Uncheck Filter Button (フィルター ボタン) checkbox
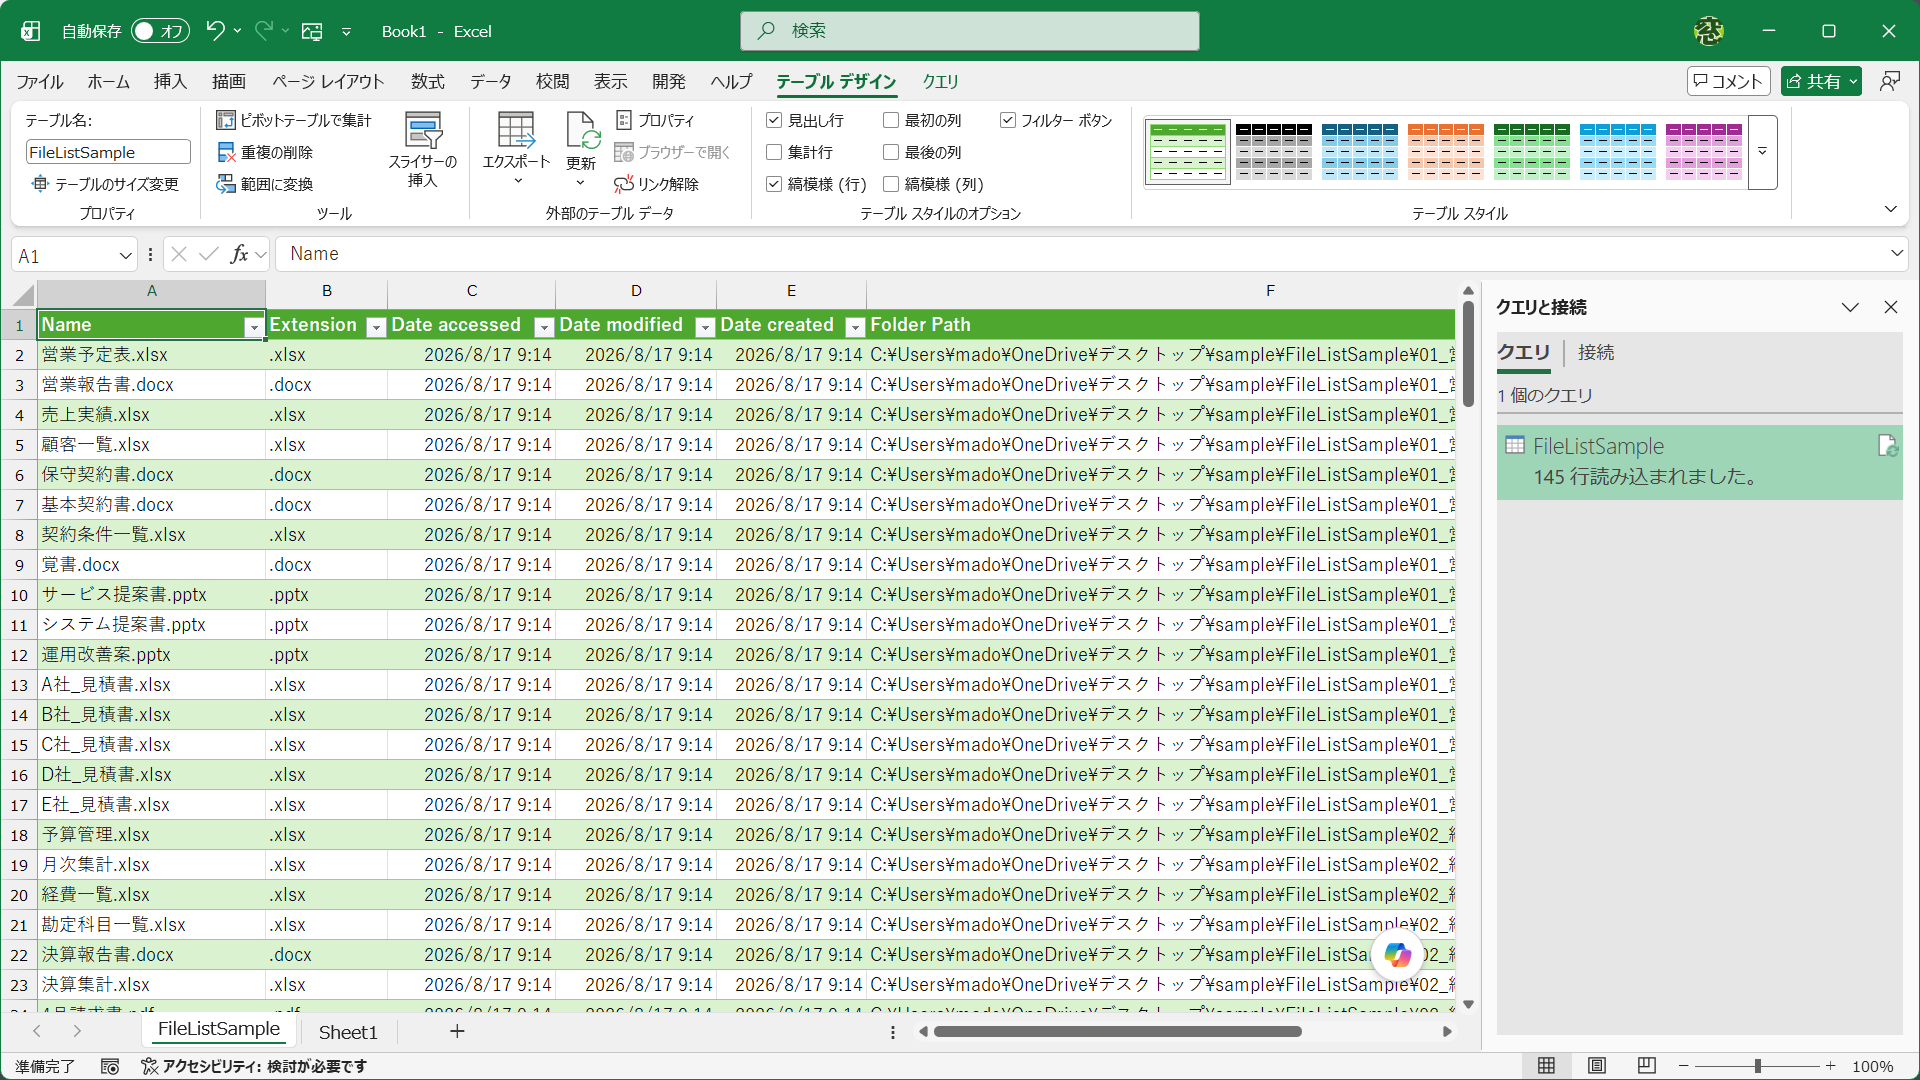The width and height of the screenshot is (1920, 1080). coord(1008,120)
